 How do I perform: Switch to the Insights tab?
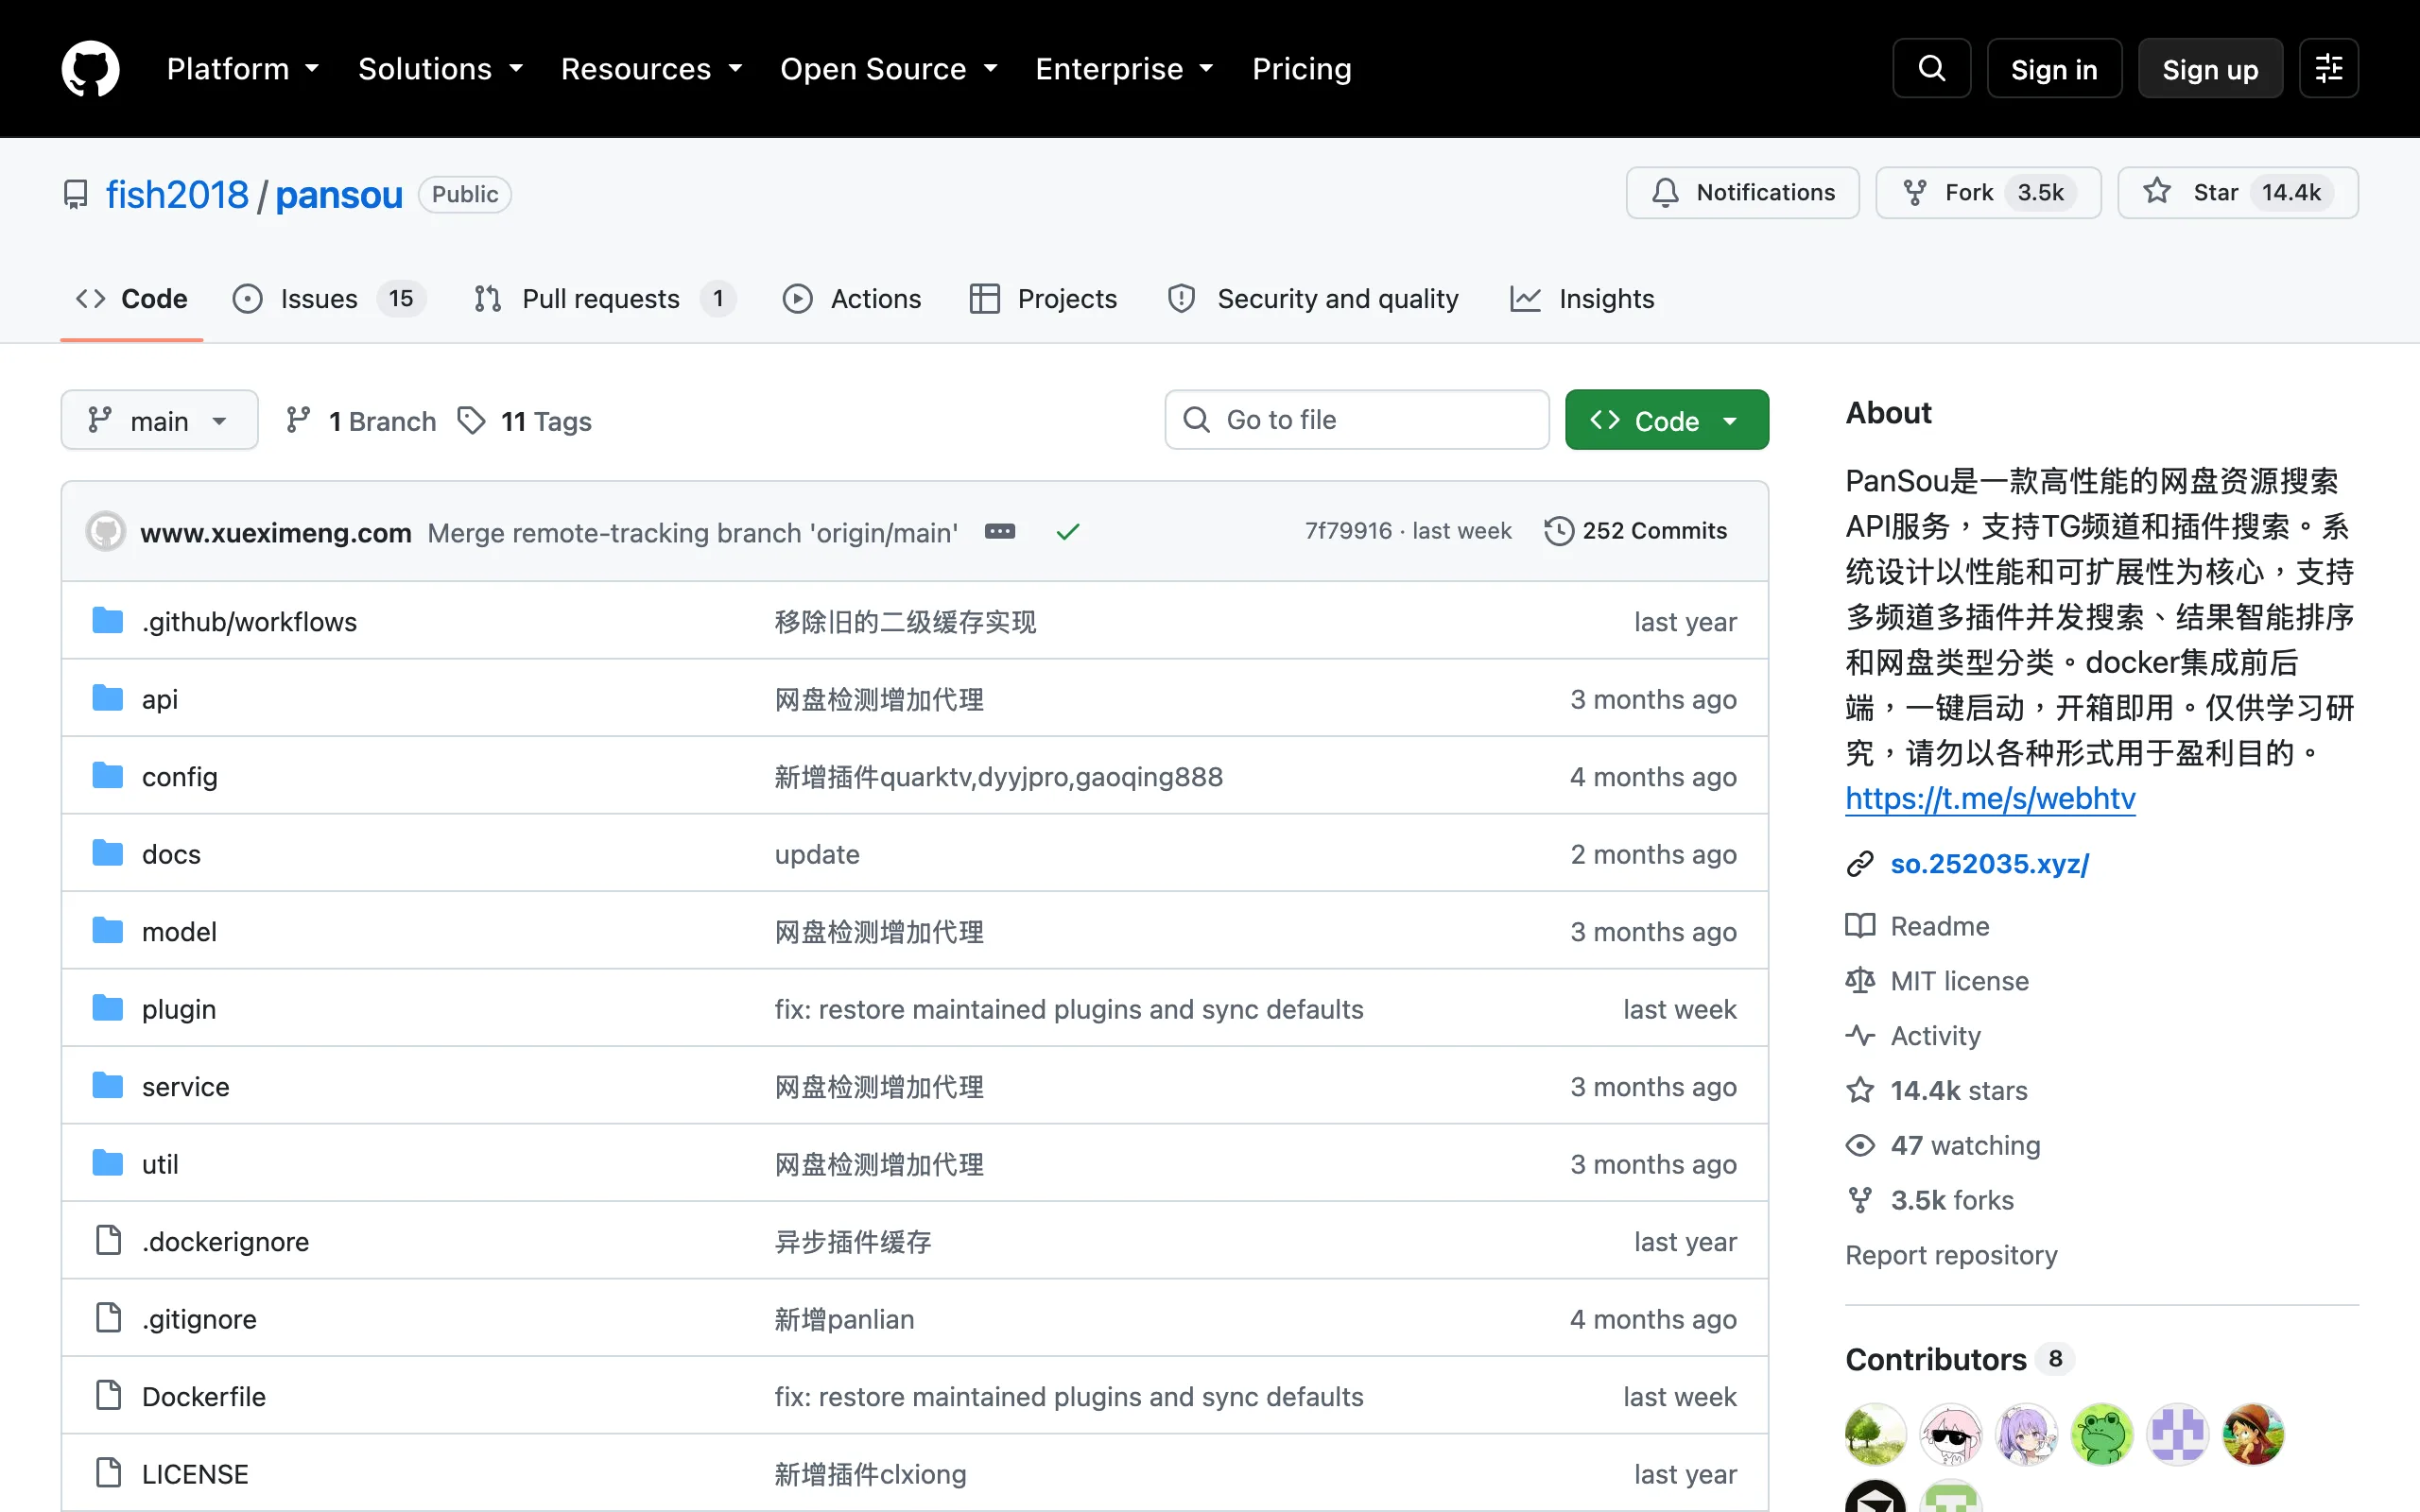[1582, 298]
